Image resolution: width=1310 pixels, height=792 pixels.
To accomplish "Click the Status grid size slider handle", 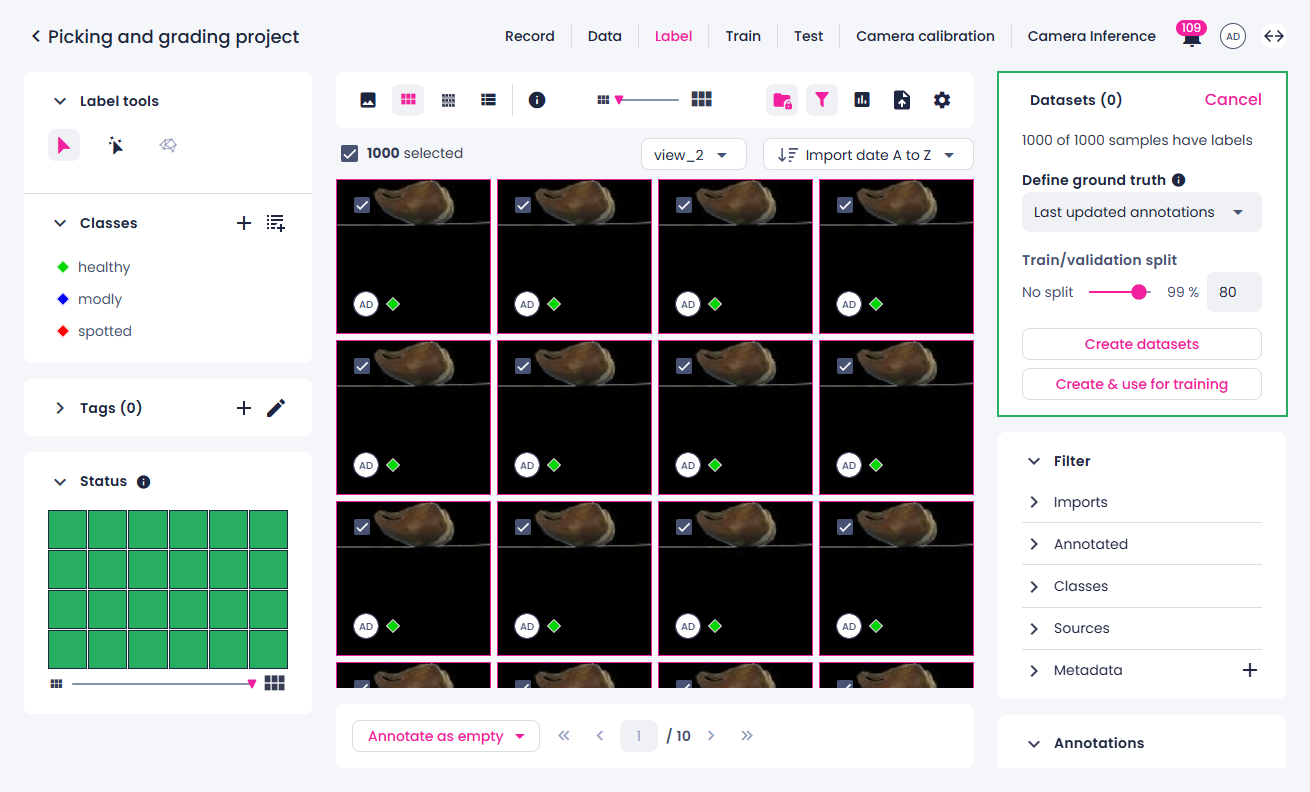I will click(x=252, y=684).
